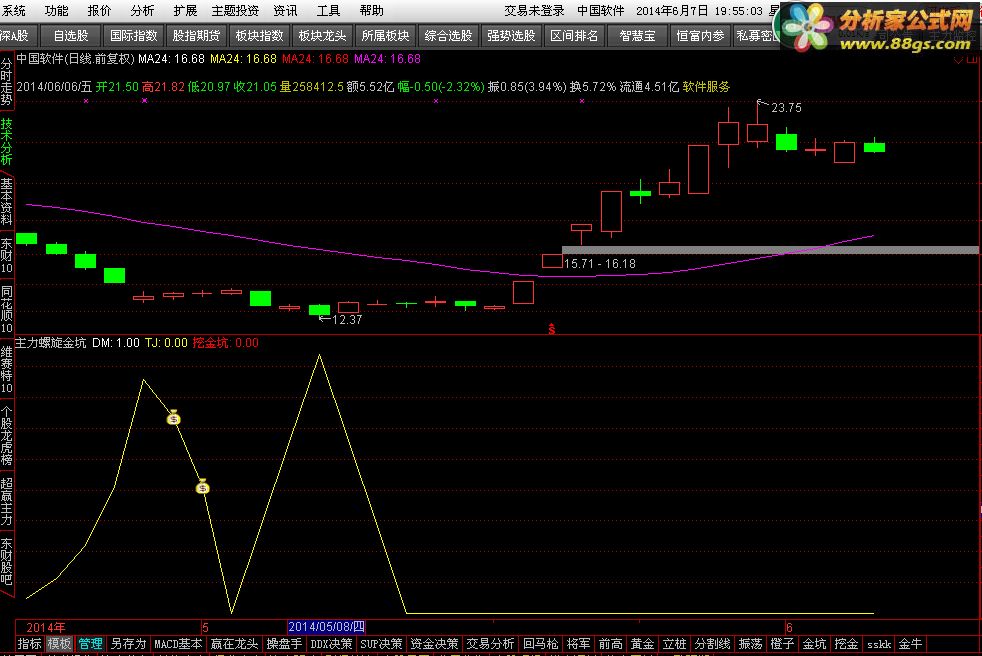Switch indicator to 金坑
982x656 pixels.
[814, 643]
